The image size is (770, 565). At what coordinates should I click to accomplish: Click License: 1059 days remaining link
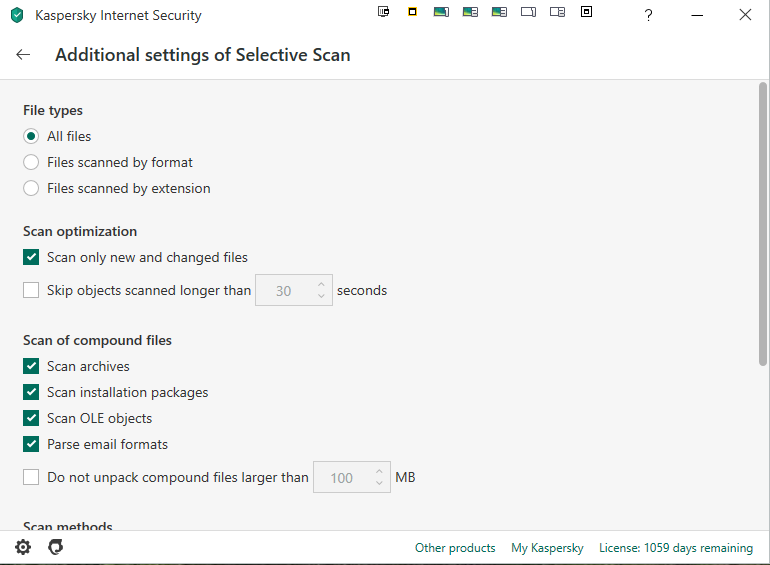click(x=675, y=548)
